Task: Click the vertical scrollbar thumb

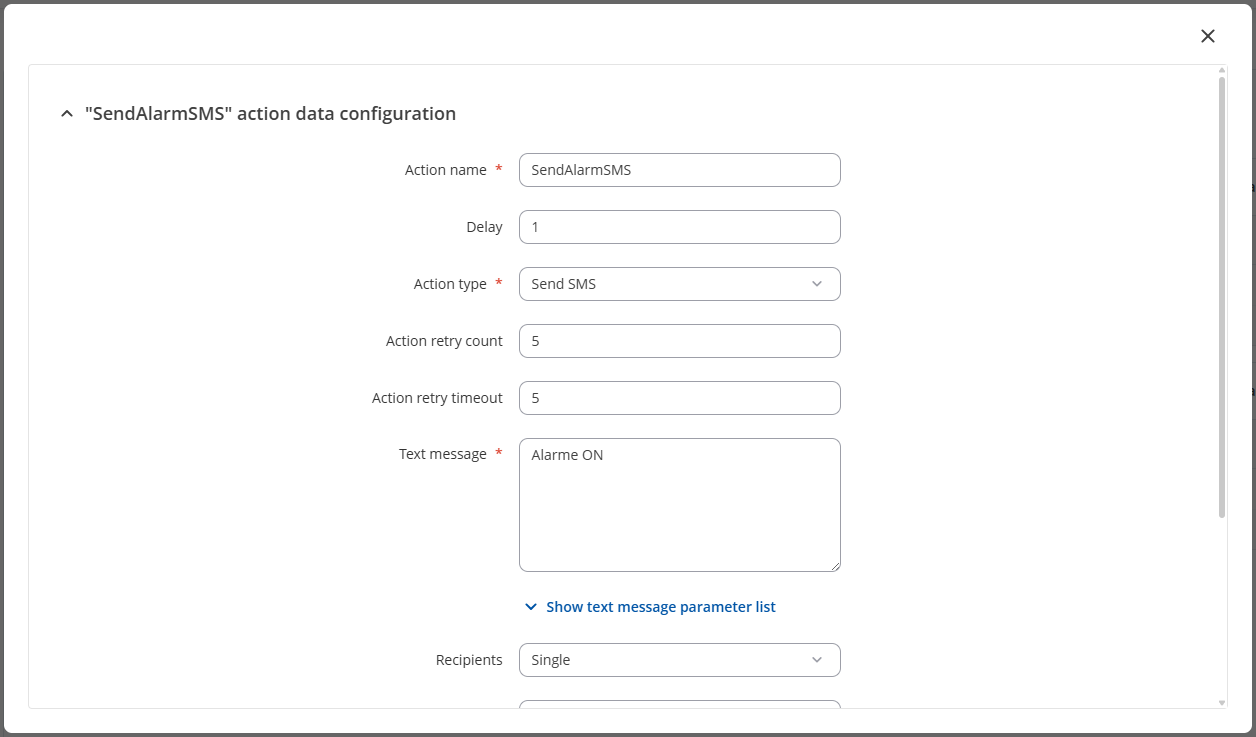Action: pyautogui.click(x=1222, y=295)
